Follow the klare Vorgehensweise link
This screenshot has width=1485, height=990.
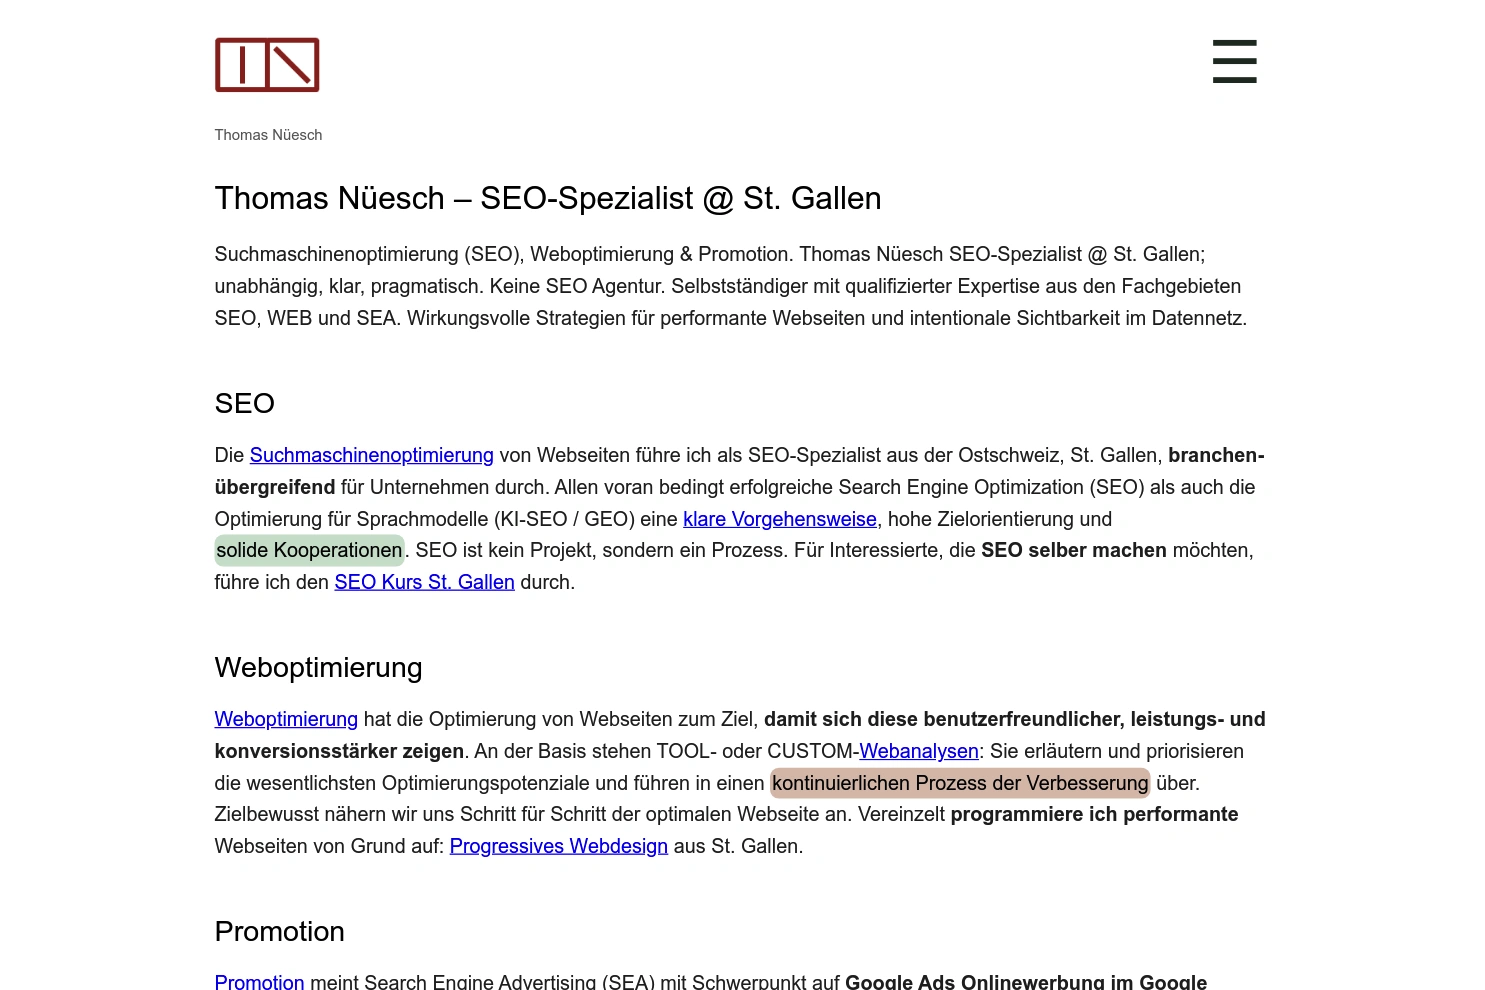coord(779,519)
